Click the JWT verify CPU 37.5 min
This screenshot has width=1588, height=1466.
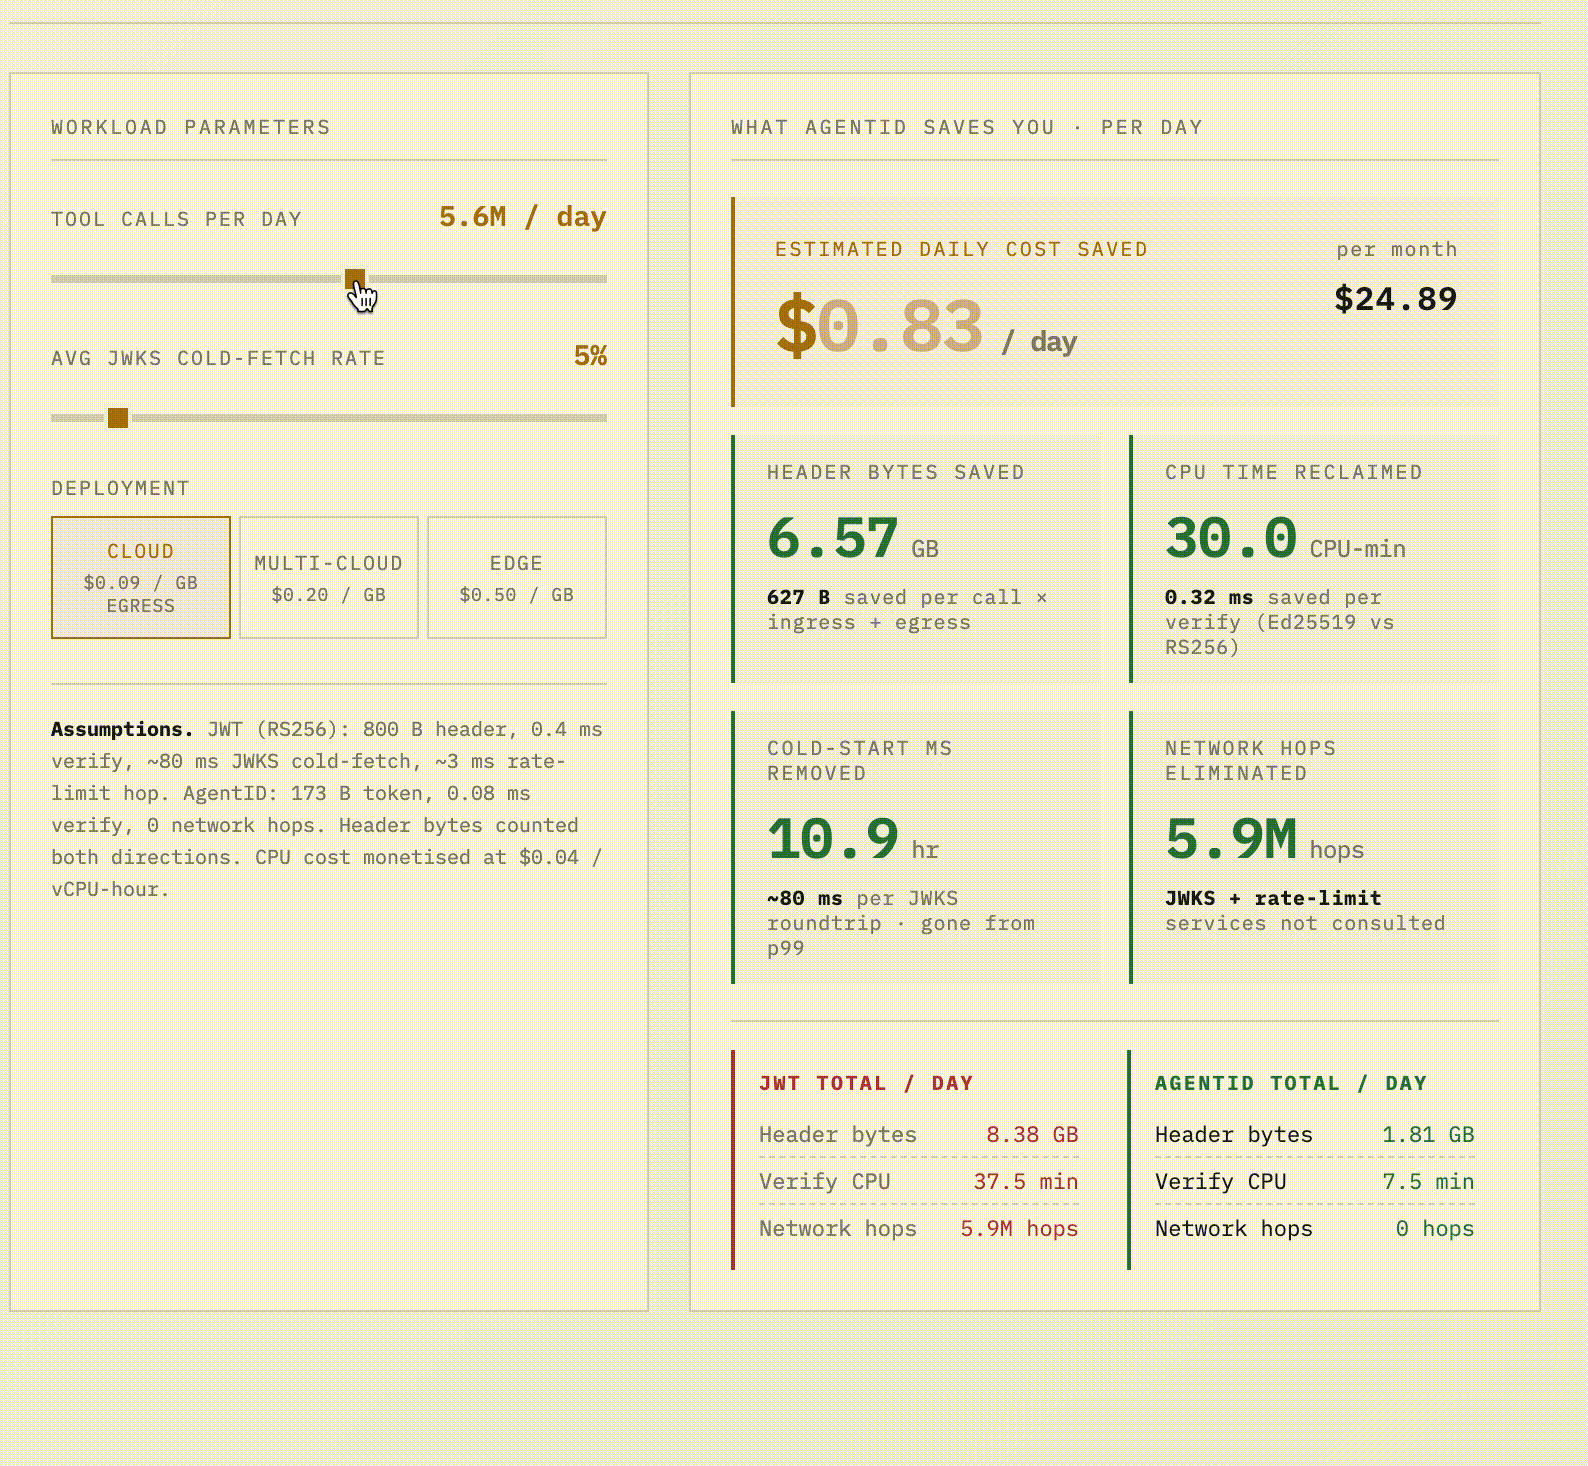tap(1026, 1182)
